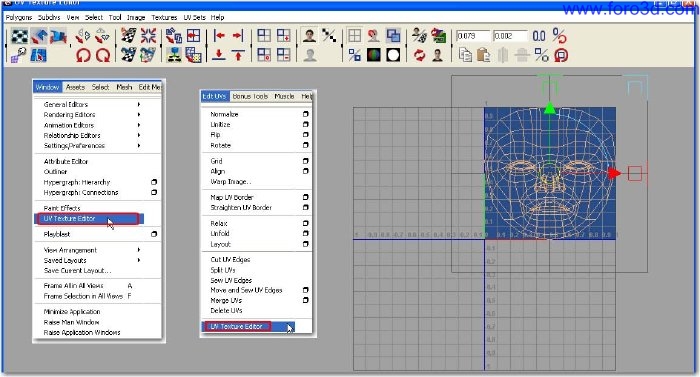Click the Remove Selected from isolate set icon
This screenshot has height=377, width=700.
283,55
